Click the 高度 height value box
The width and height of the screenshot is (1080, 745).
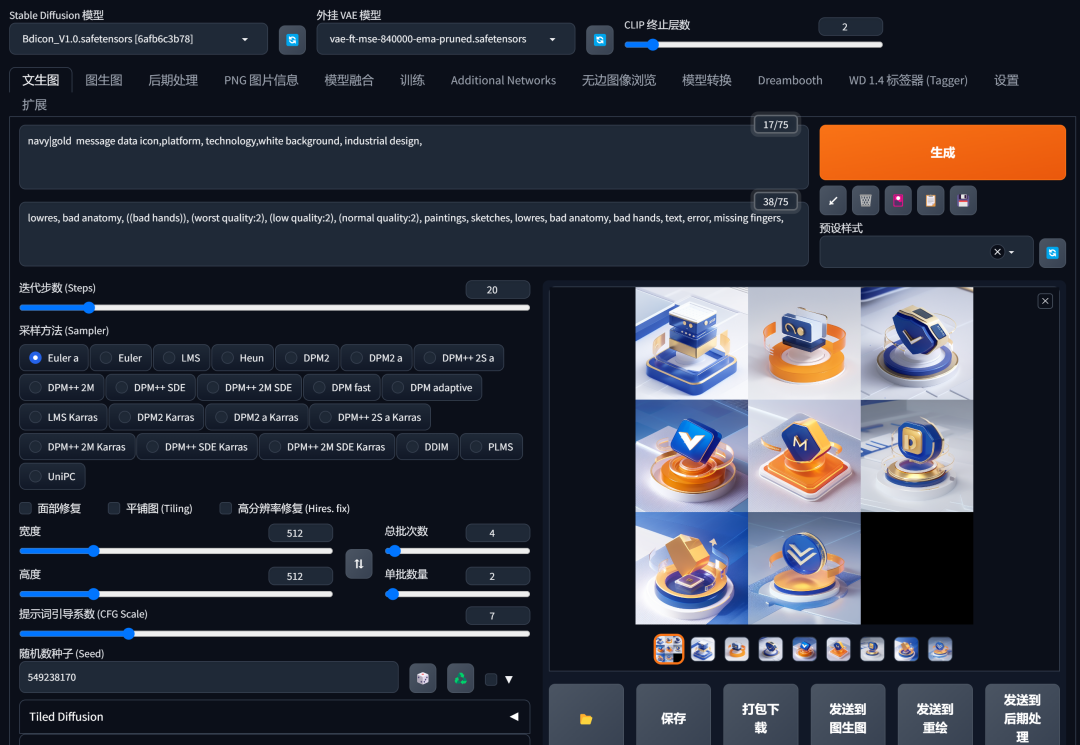click(300, 576)
